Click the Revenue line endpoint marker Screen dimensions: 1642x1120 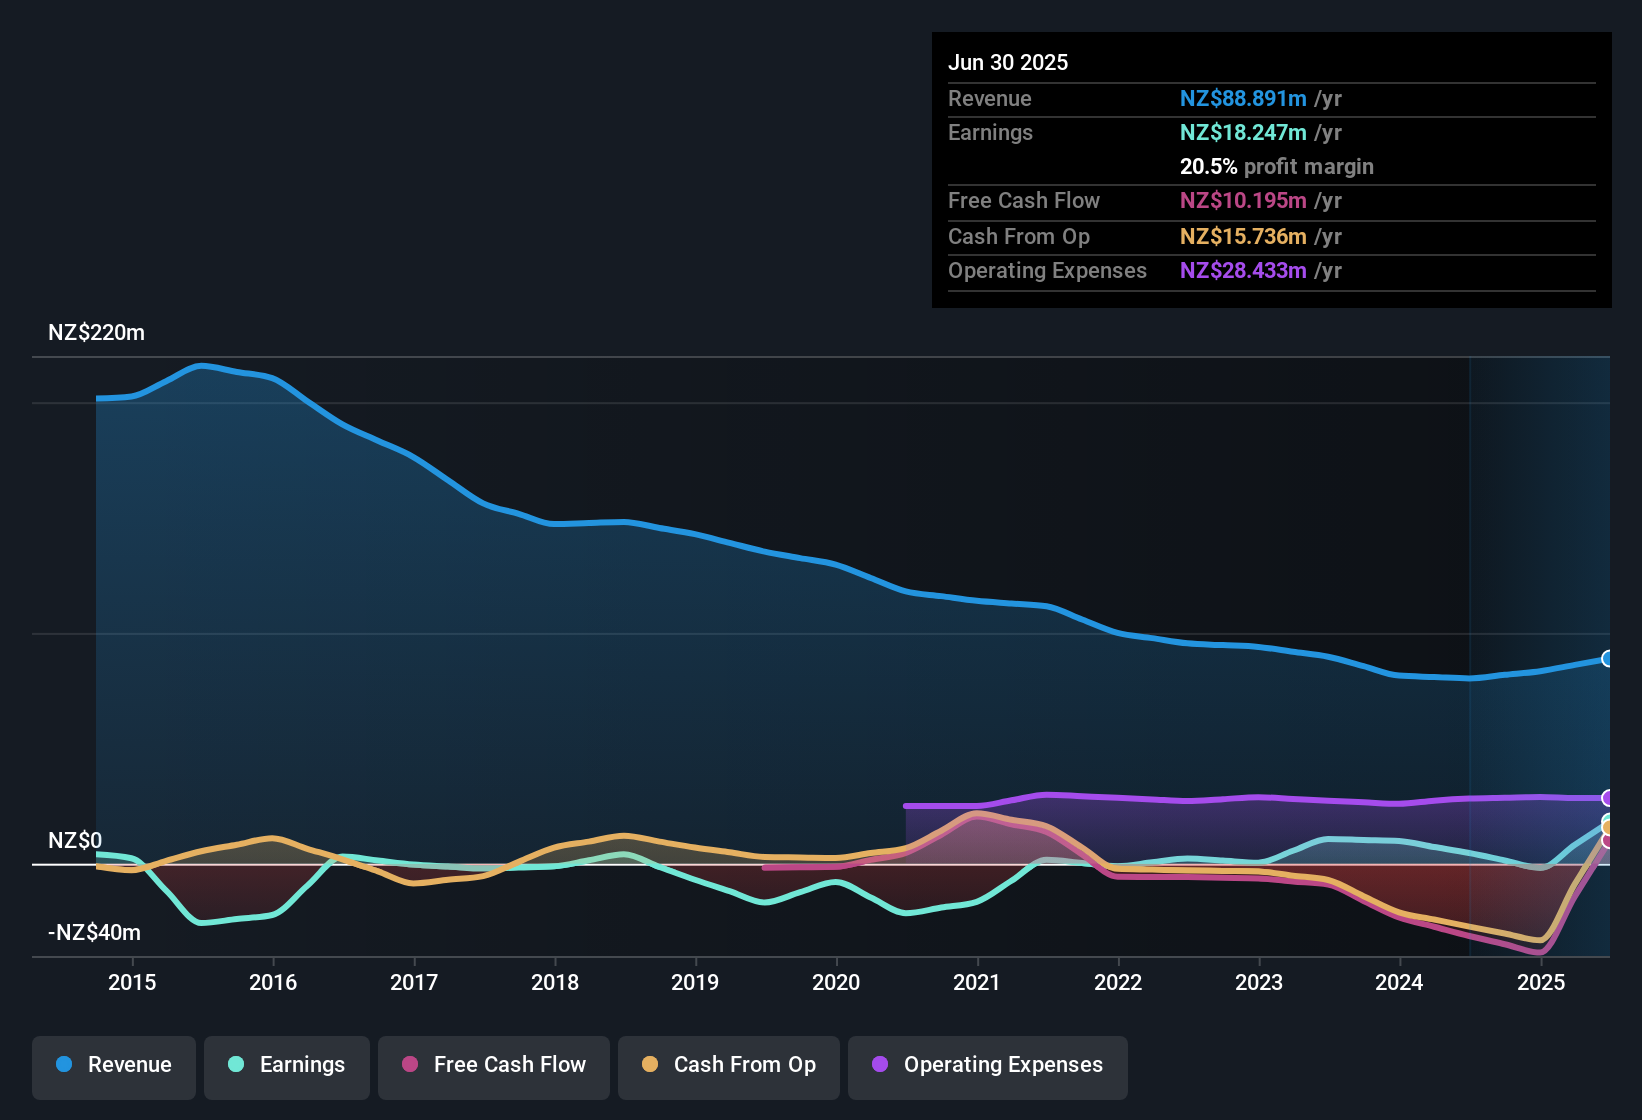coord(1608,657)
